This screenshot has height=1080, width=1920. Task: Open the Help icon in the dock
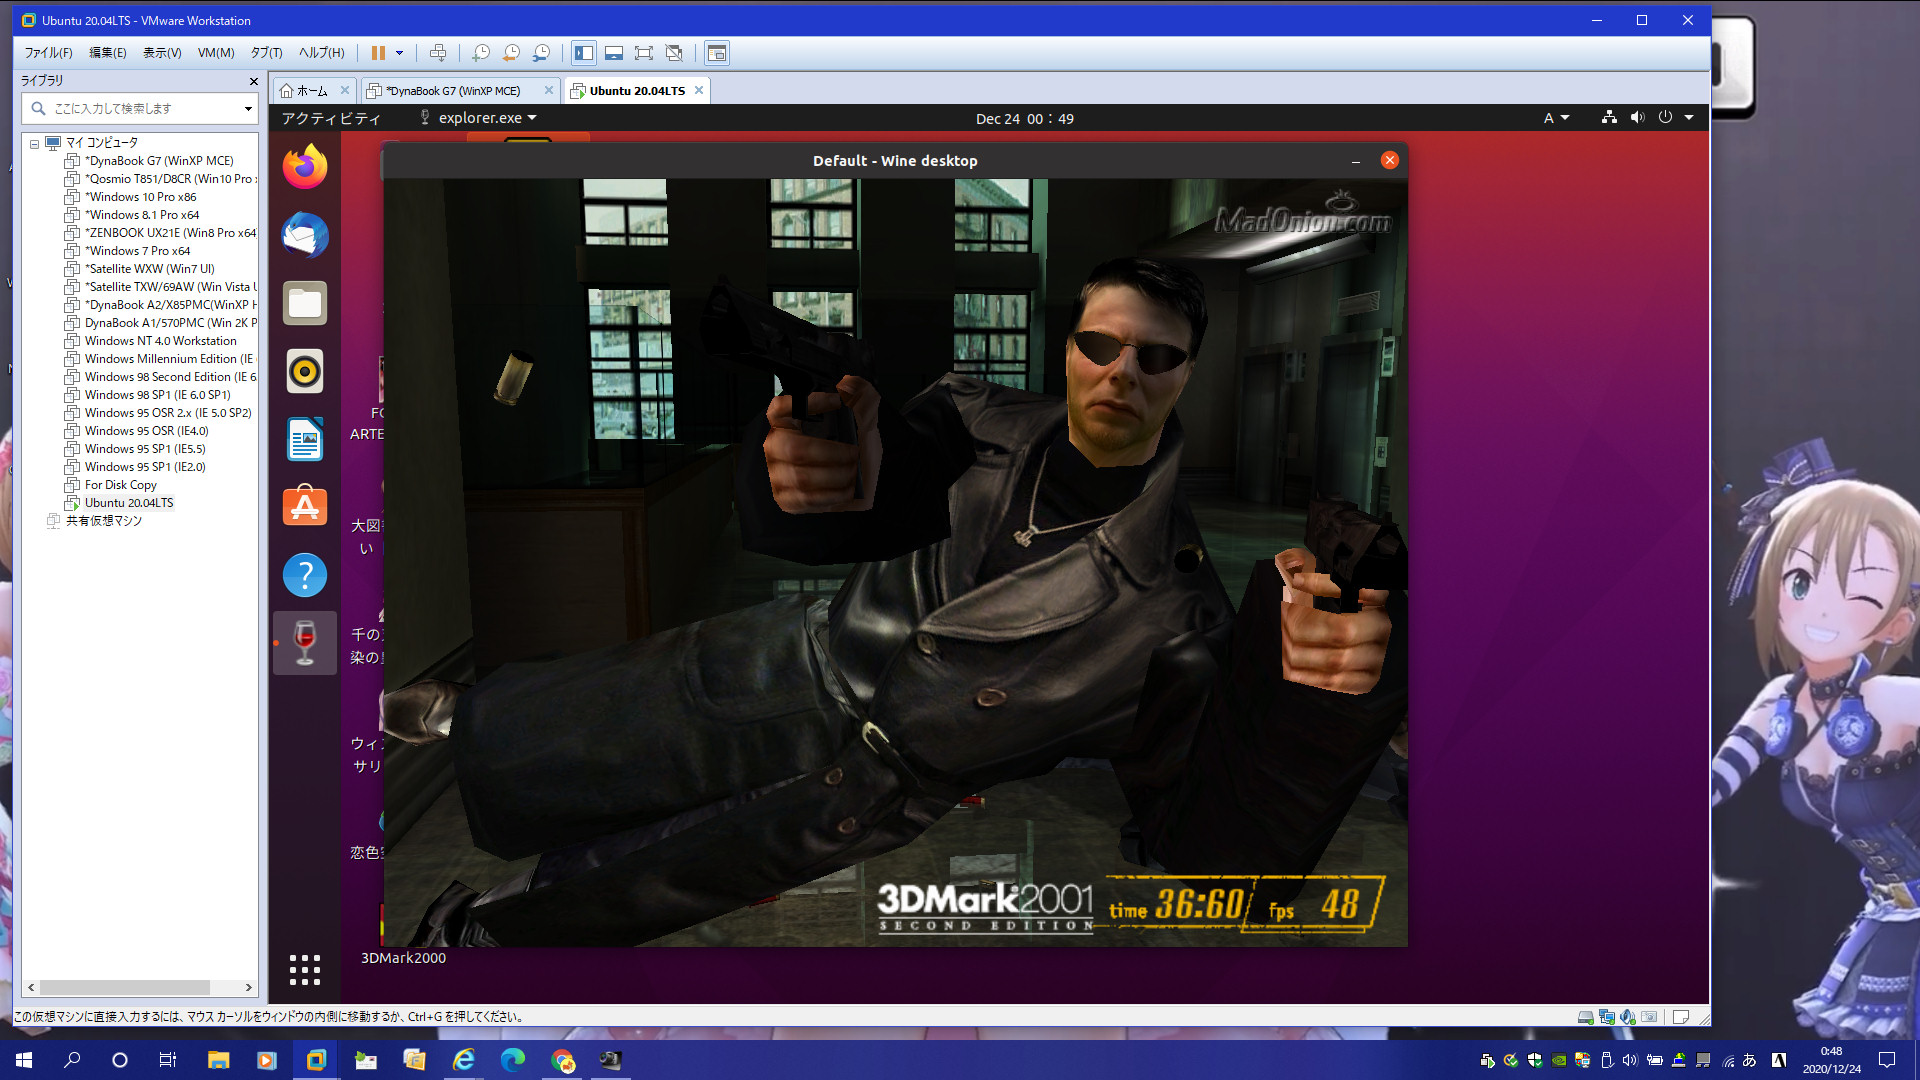(305, 575)
